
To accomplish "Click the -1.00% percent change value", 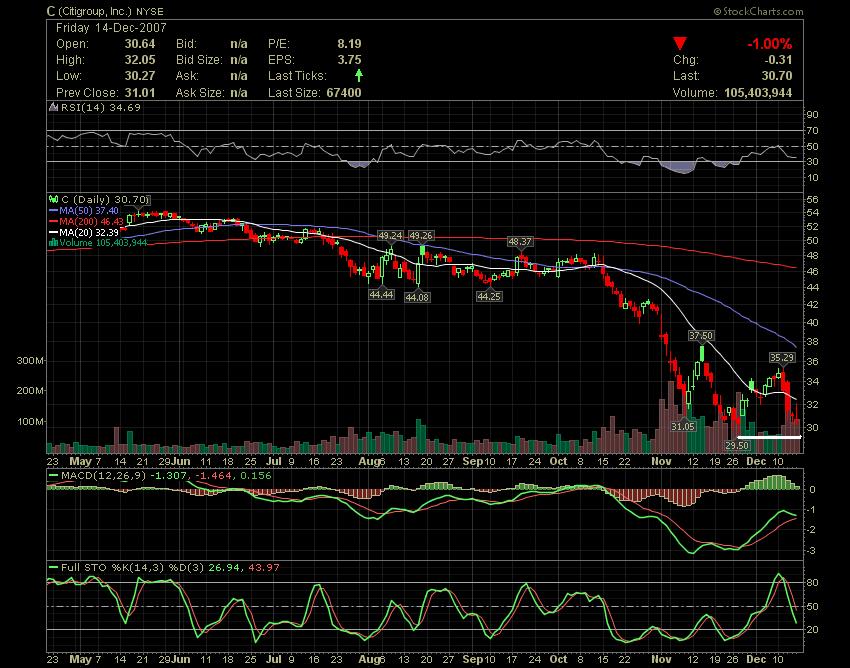I will pyautogui.click(x=770, y=44).
